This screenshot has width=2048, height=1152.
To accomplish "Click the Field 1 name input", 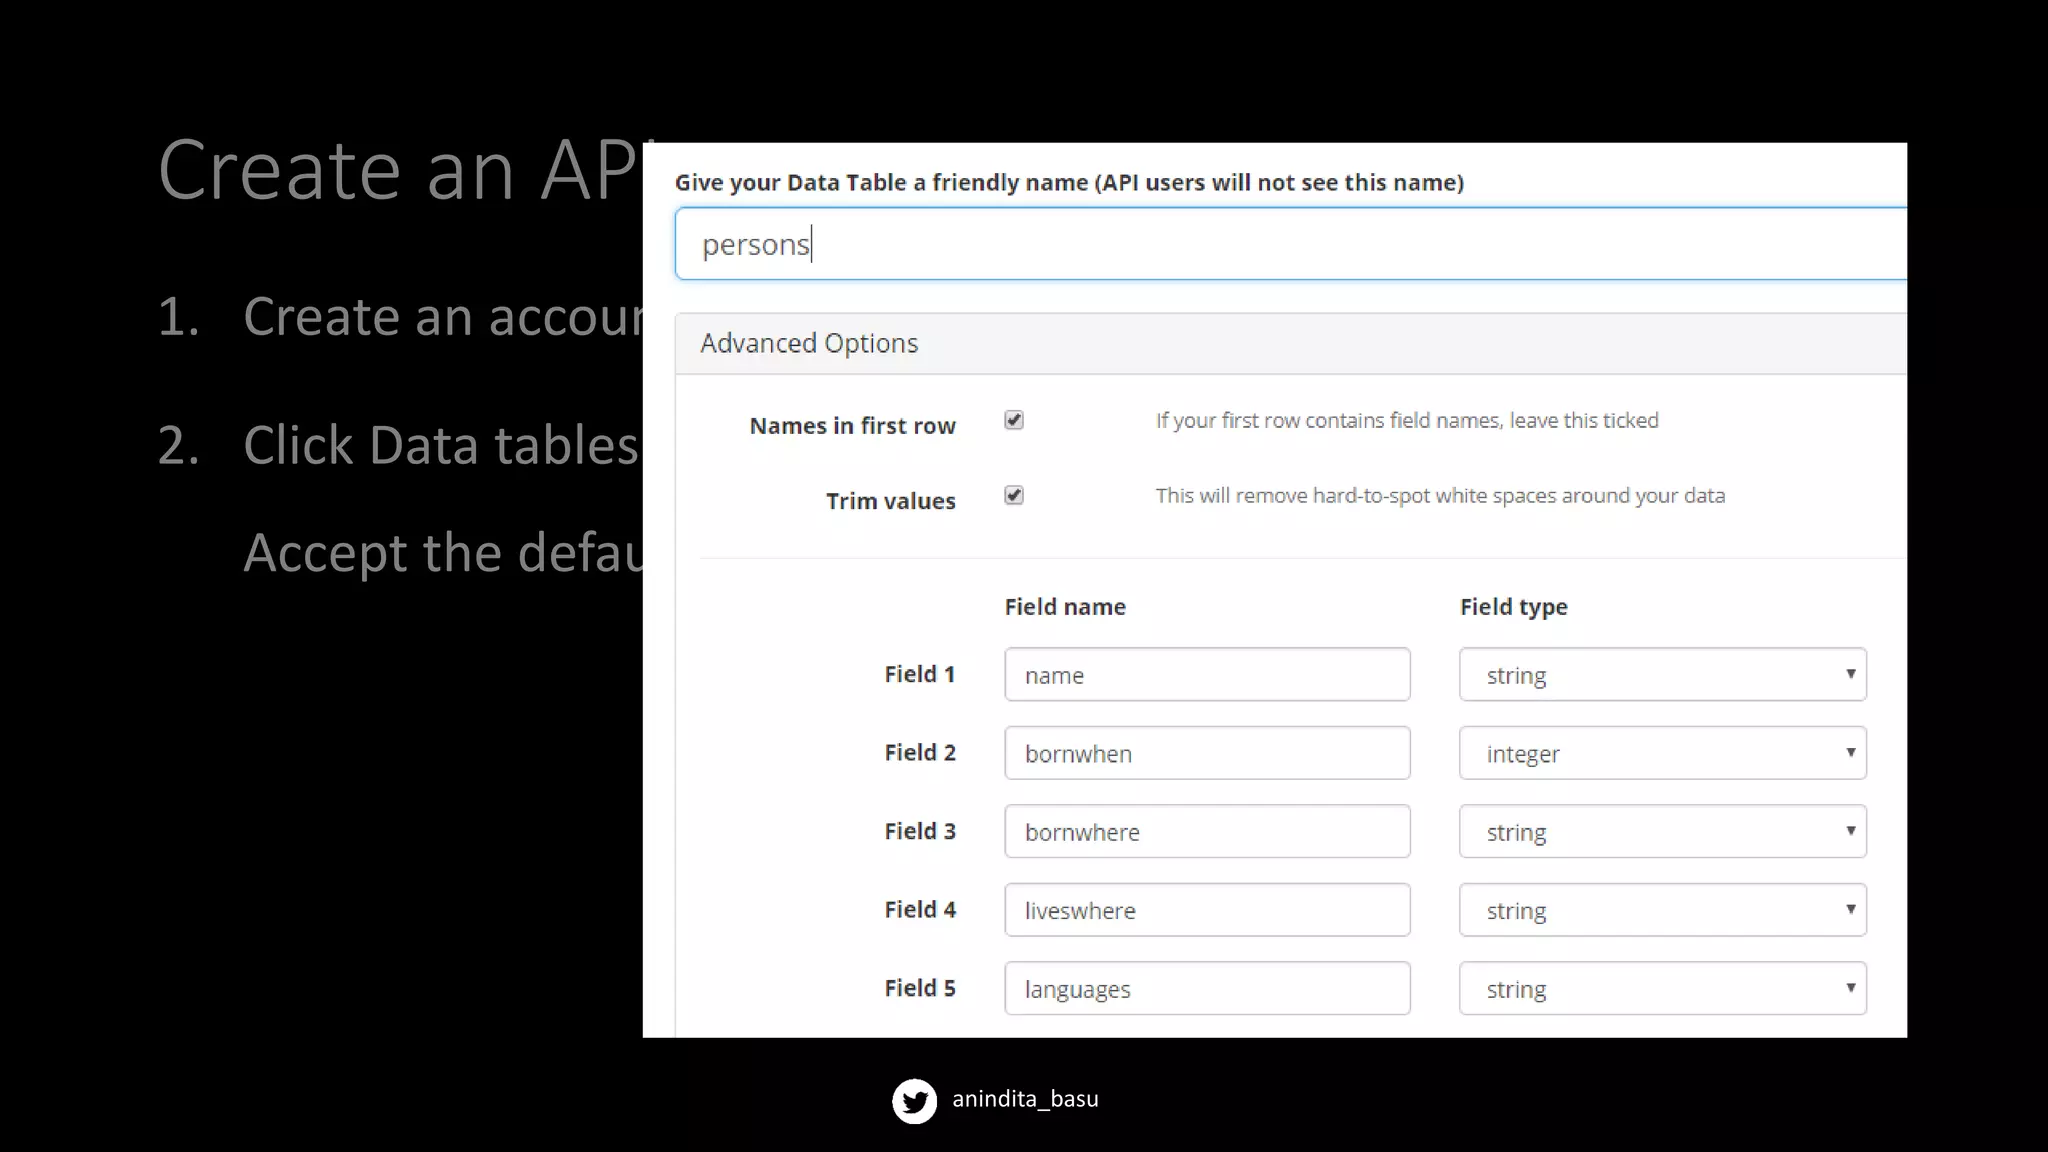I will tap(1207, 675).
